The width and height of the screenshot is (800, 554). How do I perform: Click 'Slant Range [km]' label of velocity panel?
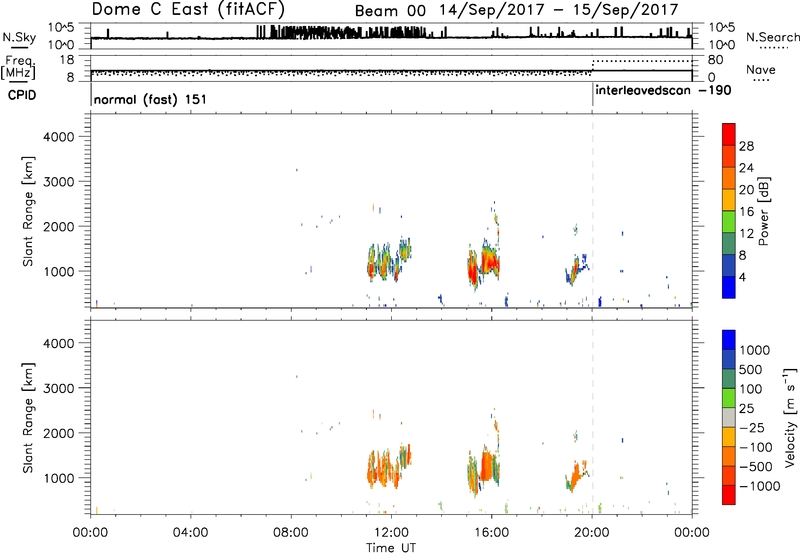tap(28, 418)
